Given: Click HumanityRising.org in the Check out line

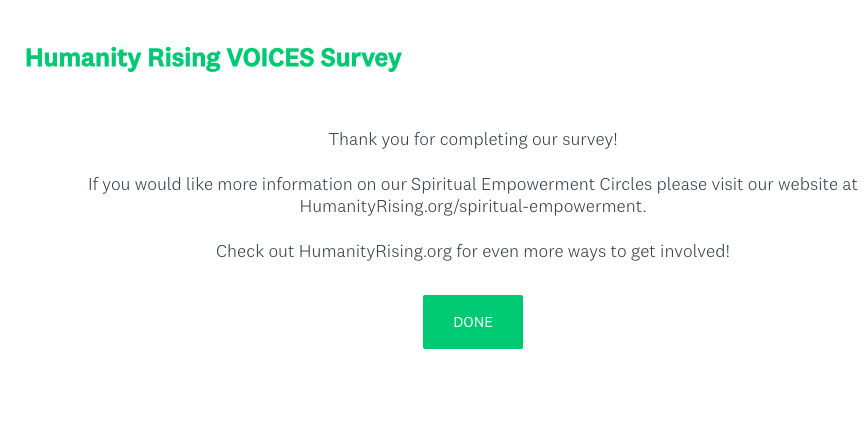Looking at the screenshot, I should 375,251.
